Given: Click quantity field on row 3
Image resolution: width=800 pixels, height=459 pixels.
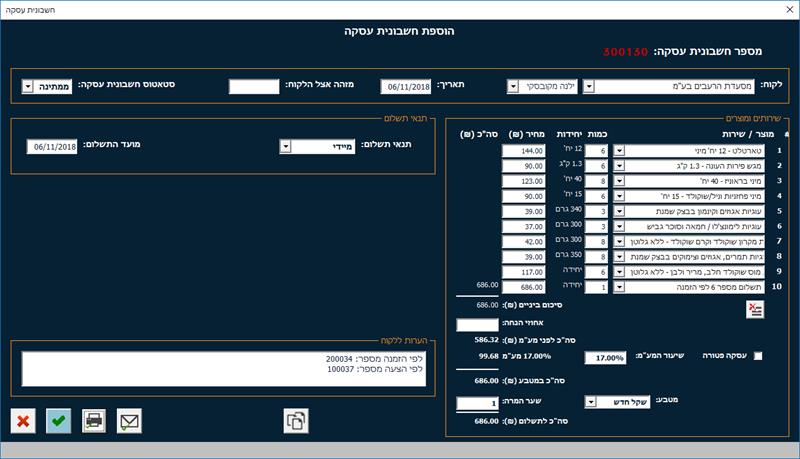Looking at the screenshot, I should (x=596, y=181).
